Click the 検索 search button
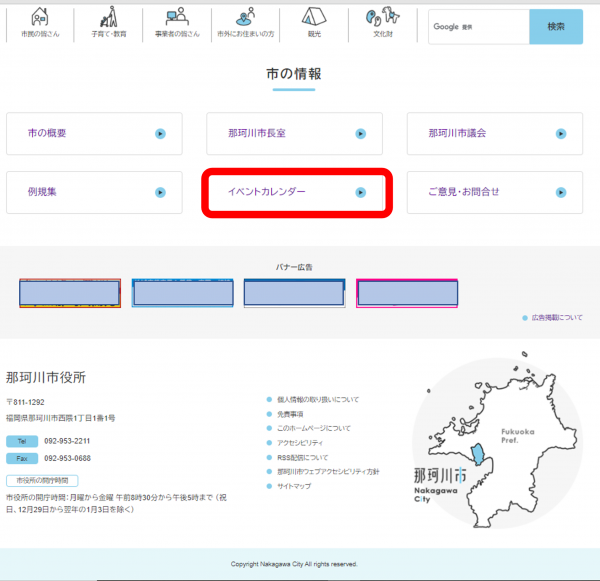Viewport: 600px width, 581px height. (556, 27)
